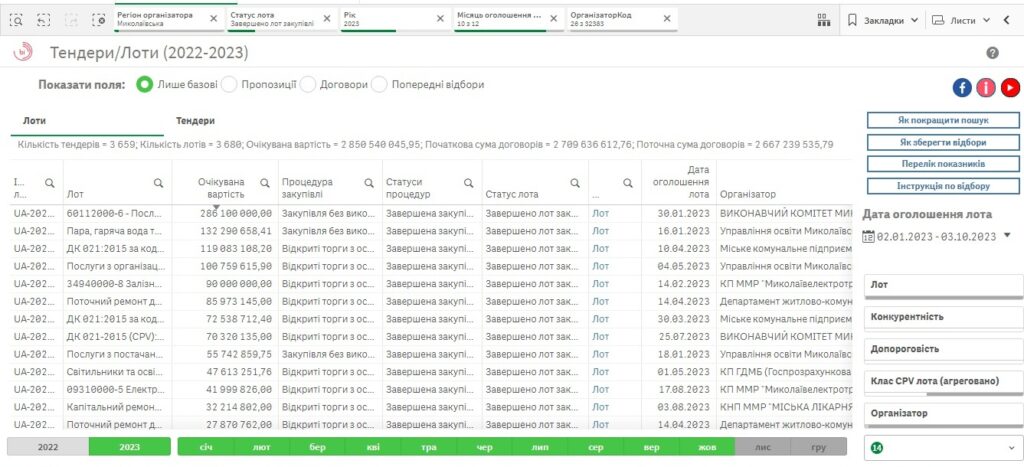Click the red info icon
The image size is (1024, 467).
pos(986,88)
